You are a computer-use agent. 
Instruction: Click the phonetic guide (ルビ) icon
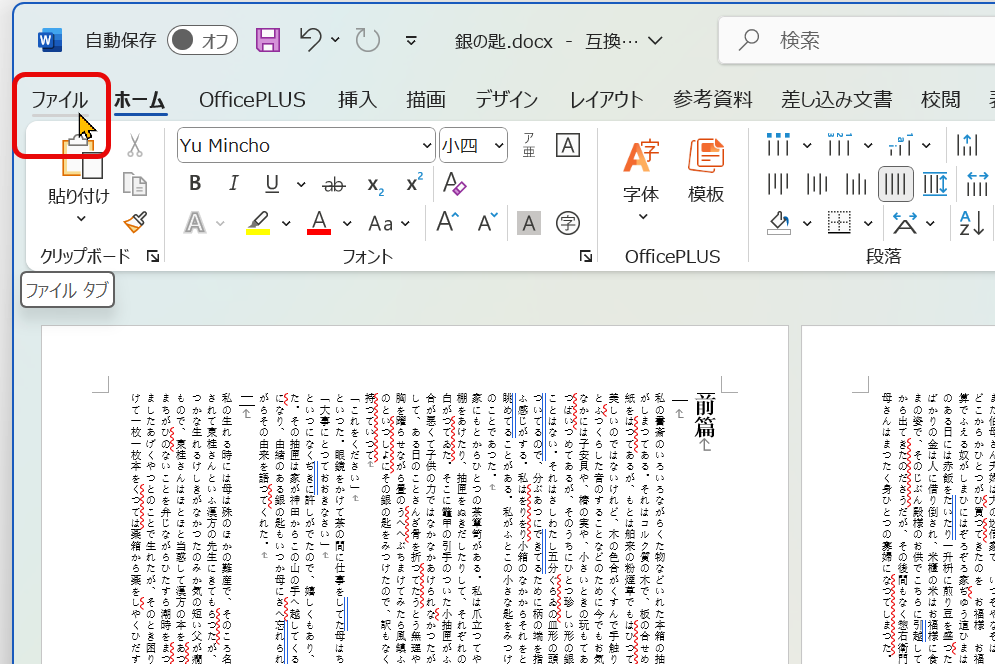[529, 145]
